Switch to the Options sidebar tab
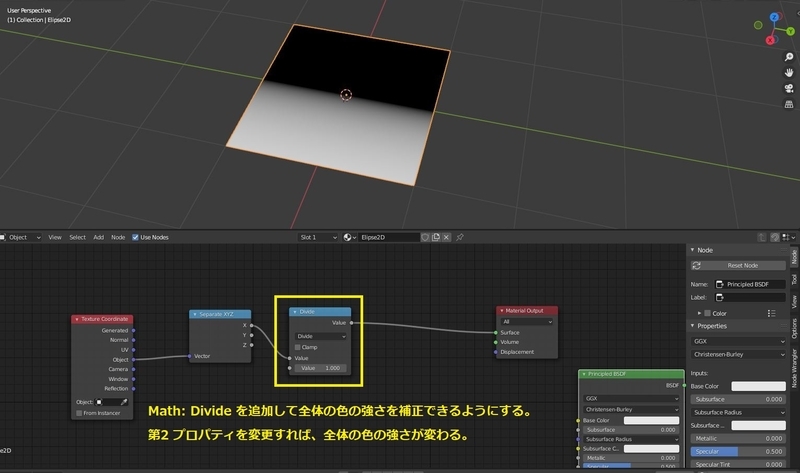The height and width of the screenshot is (473, 800). [794, 328]
